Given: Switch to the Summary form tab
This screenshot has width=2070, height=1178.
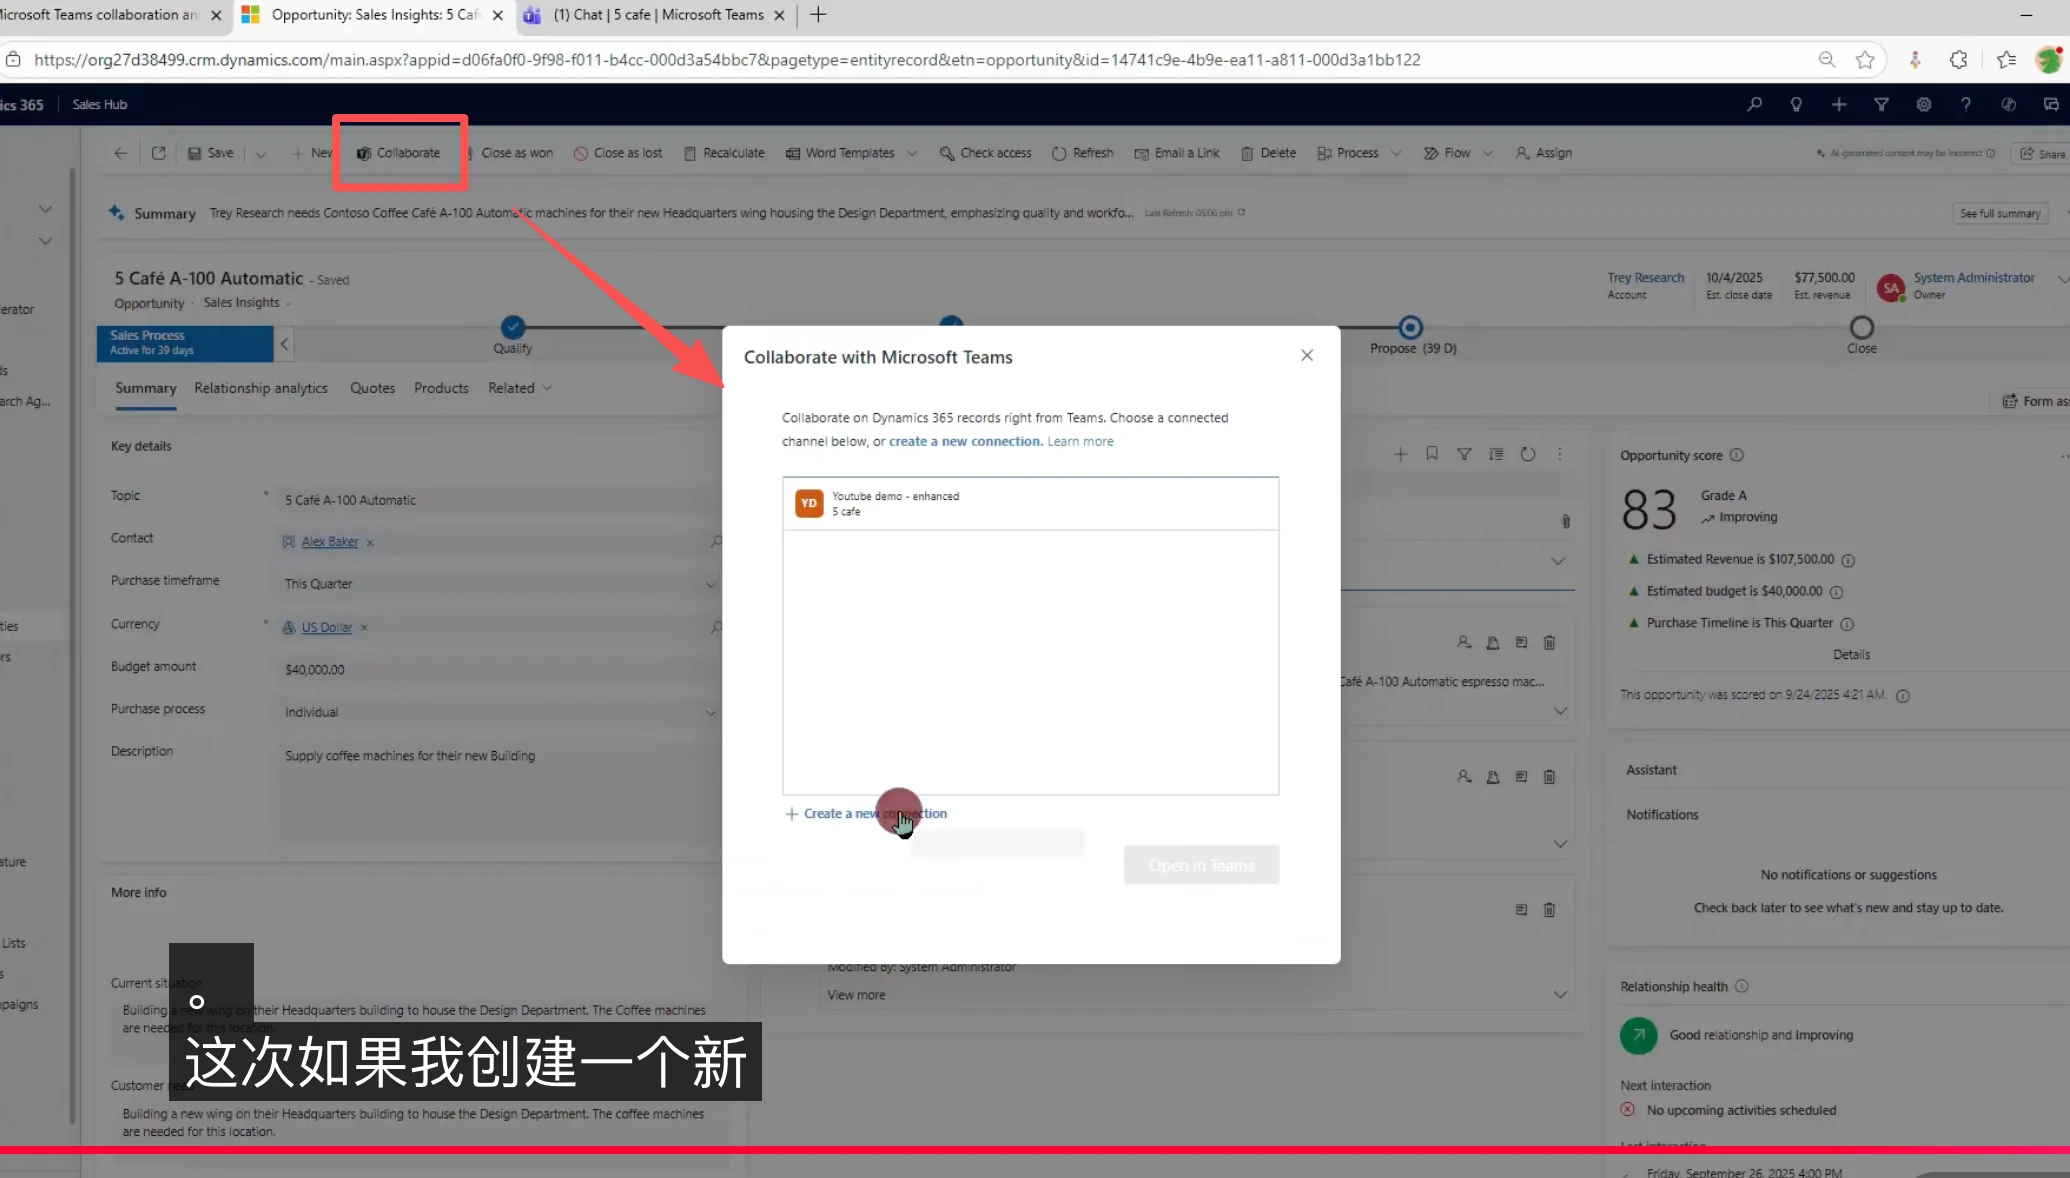Looking at the screenshot, I should coord(146,388).
